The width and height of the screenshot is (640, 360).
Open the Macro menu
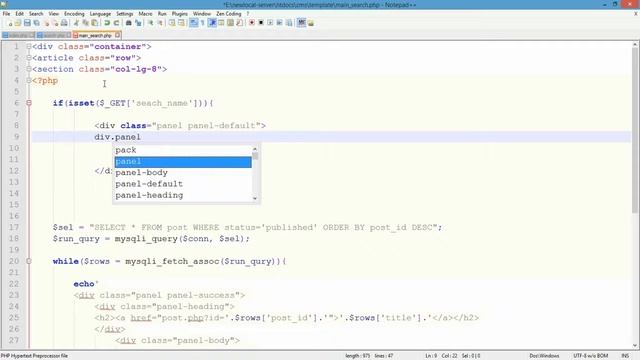tap(145, 13)
